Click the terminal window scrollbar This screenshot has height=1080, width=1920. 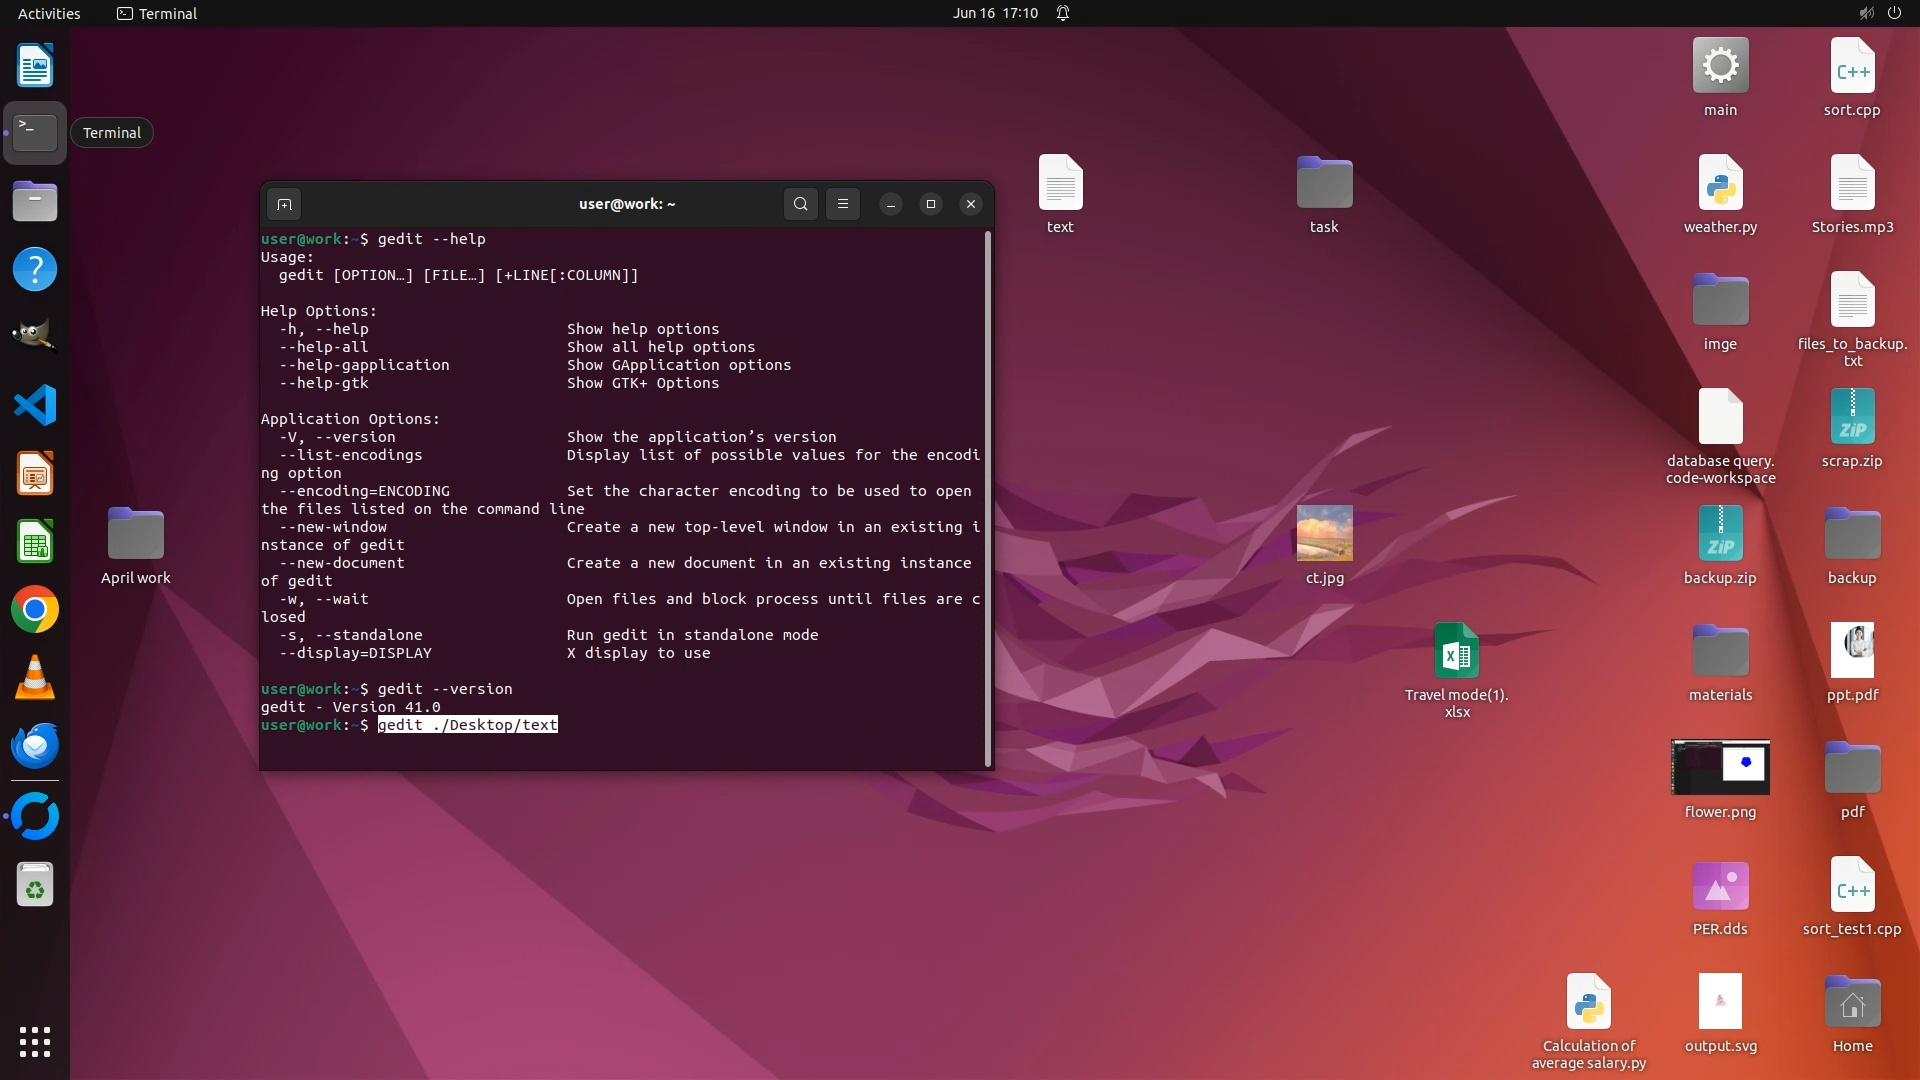(988, 498)
